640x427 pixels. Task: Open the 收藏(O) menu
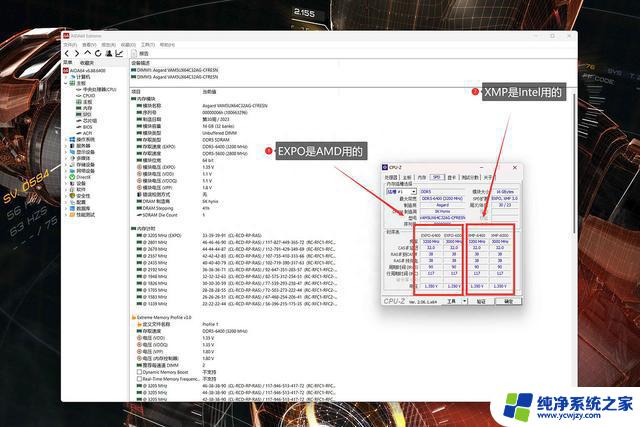click(x=128, y=44)
